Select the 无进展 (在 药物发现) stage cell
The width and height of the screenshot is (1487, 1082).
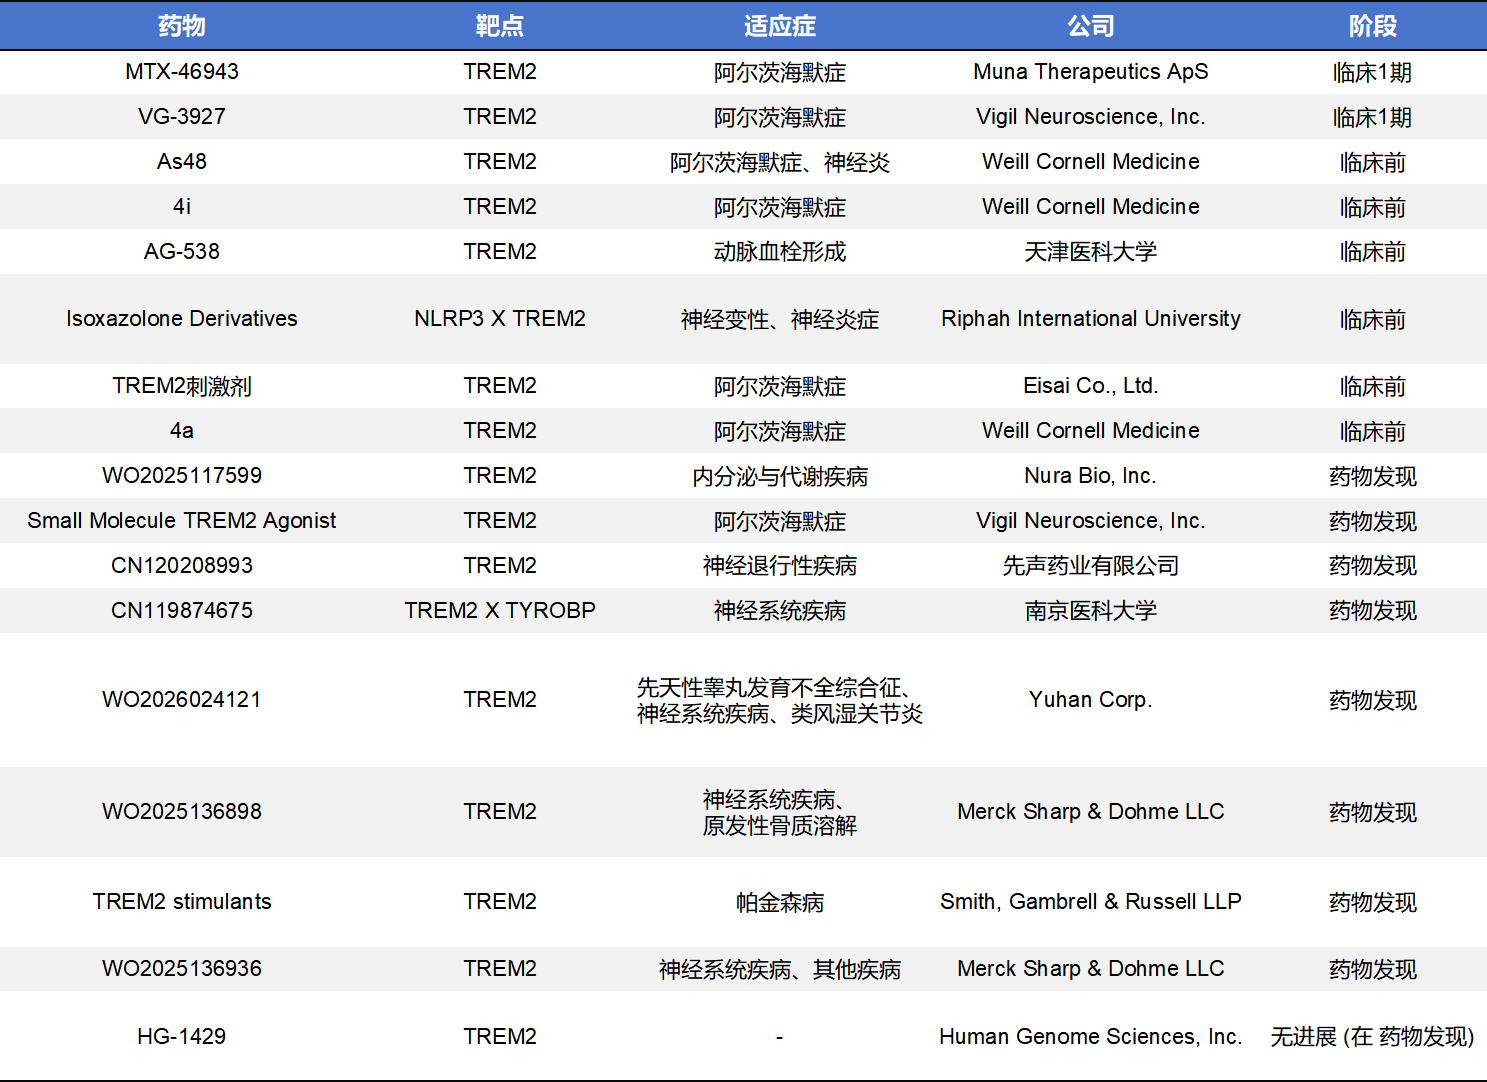[x=1372, y=1037]
